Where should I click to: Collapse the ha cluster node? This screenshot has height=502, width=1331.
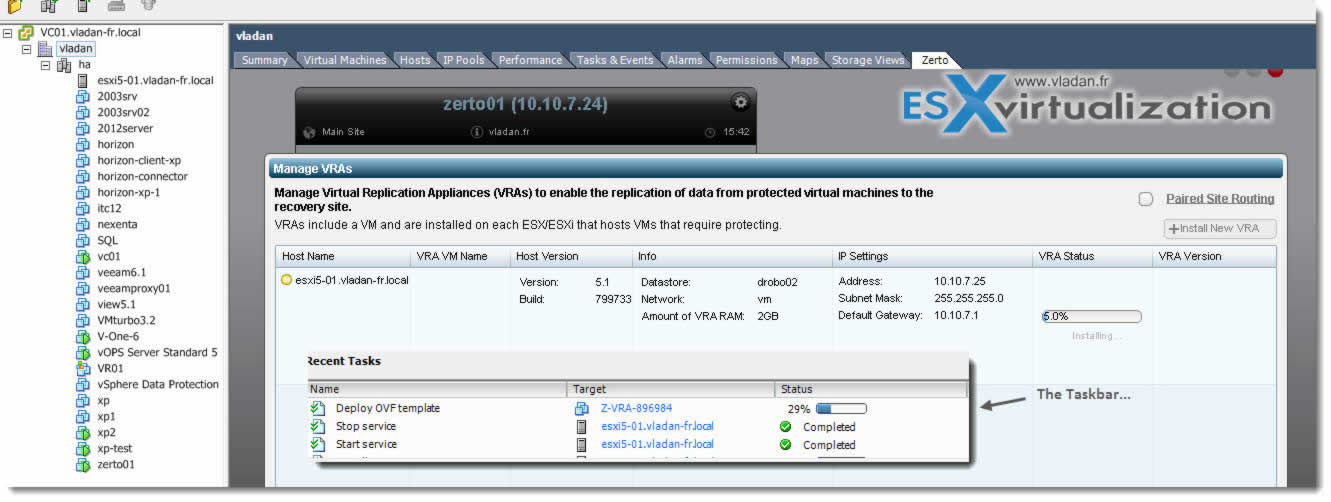point(46,65)
